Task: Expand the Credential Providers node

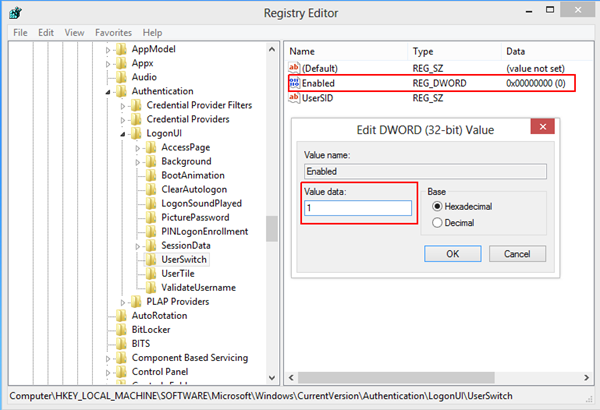Action: pos(123,119)
